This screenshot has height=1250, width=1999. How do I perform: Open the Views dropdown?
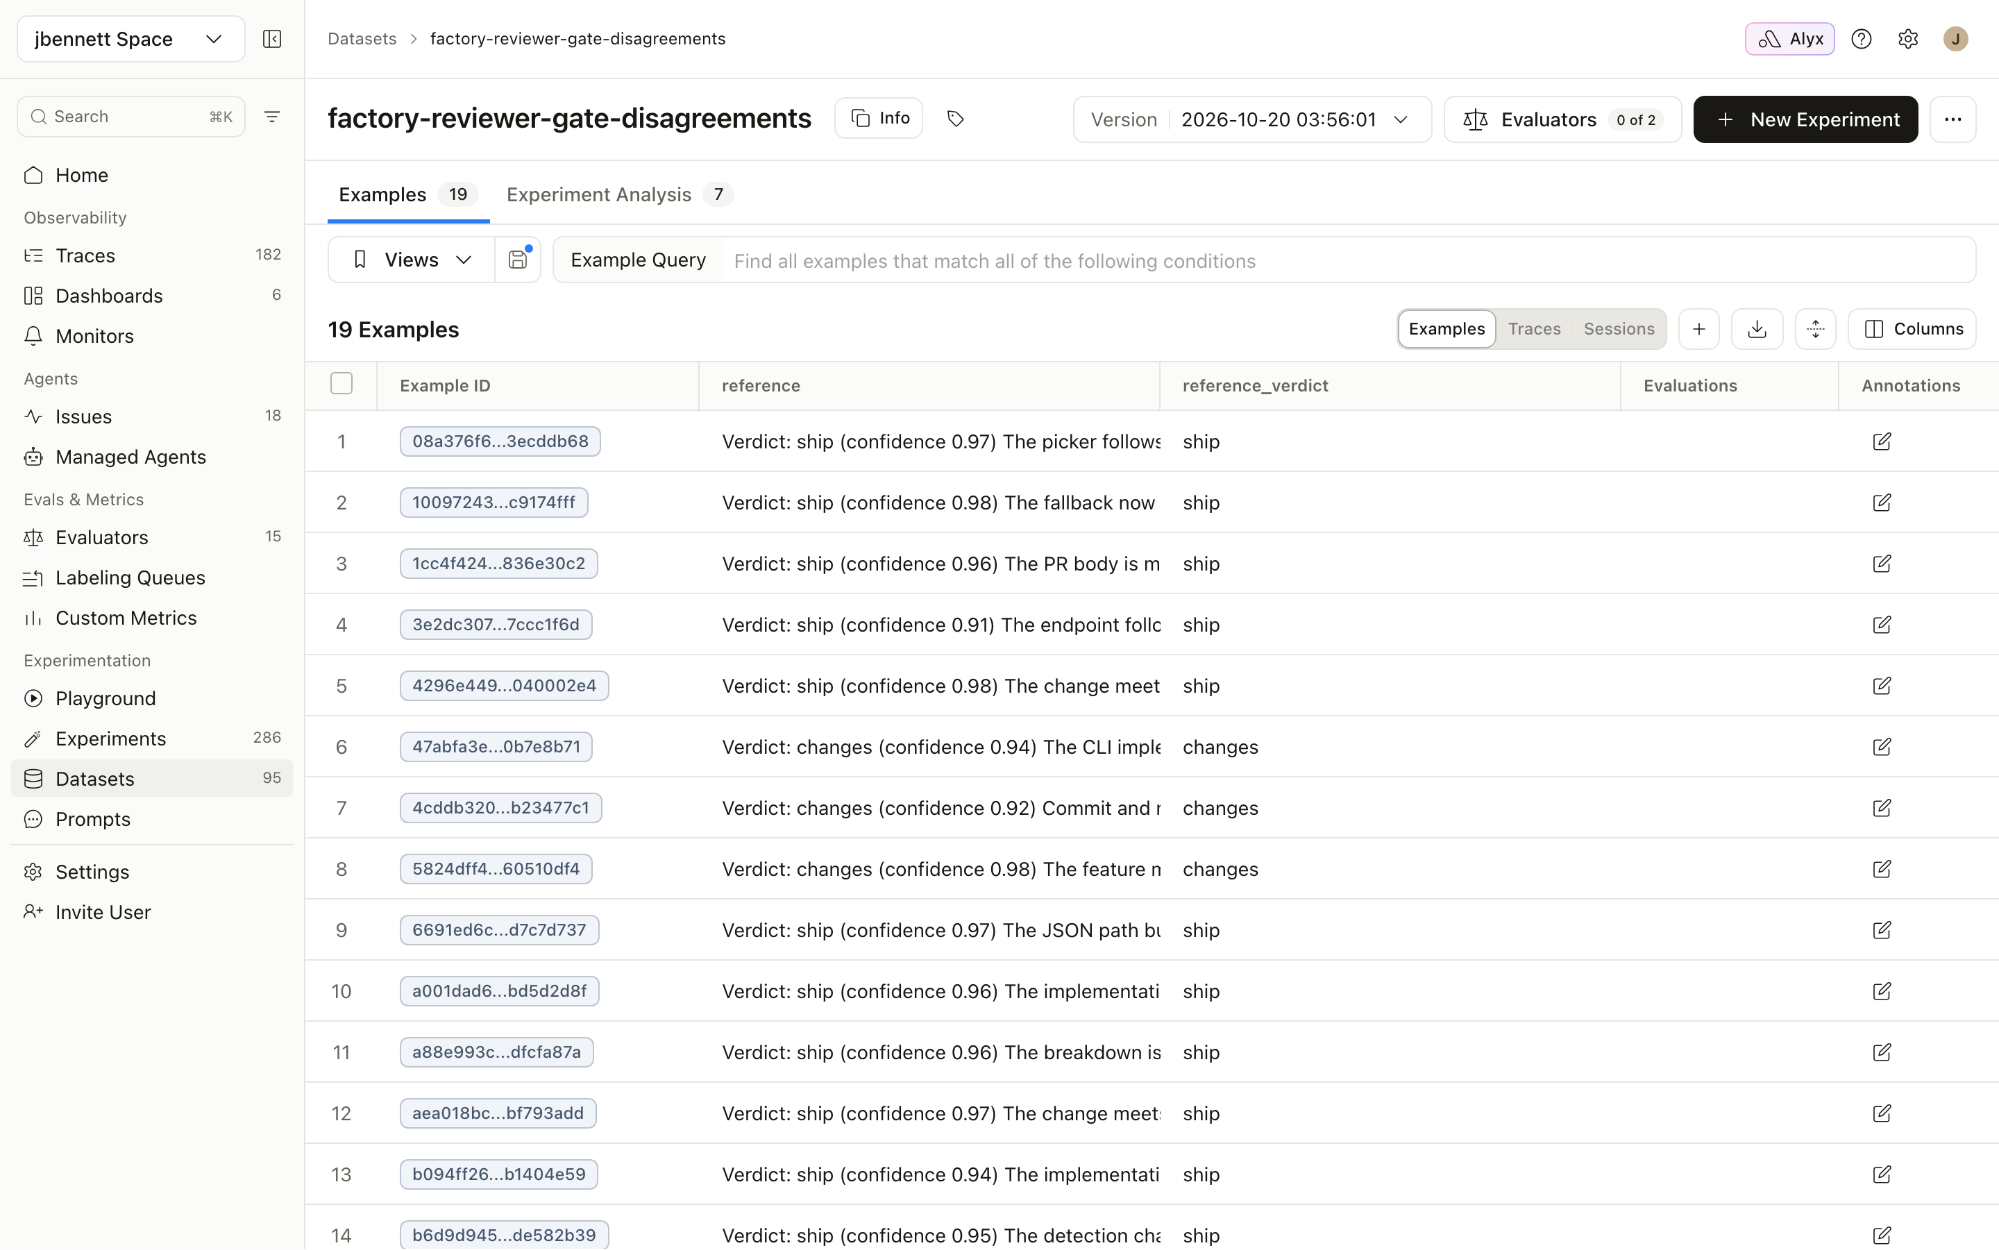[411, 260]
